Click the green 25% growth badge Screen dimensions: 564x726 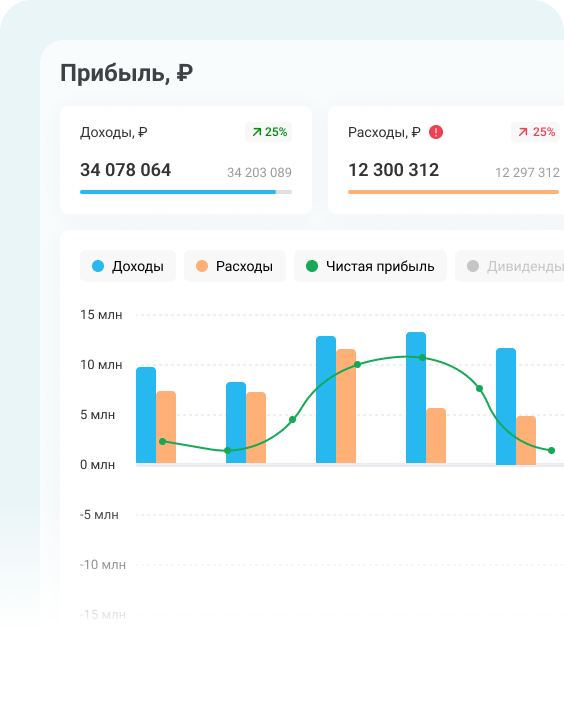pos(269,132)
